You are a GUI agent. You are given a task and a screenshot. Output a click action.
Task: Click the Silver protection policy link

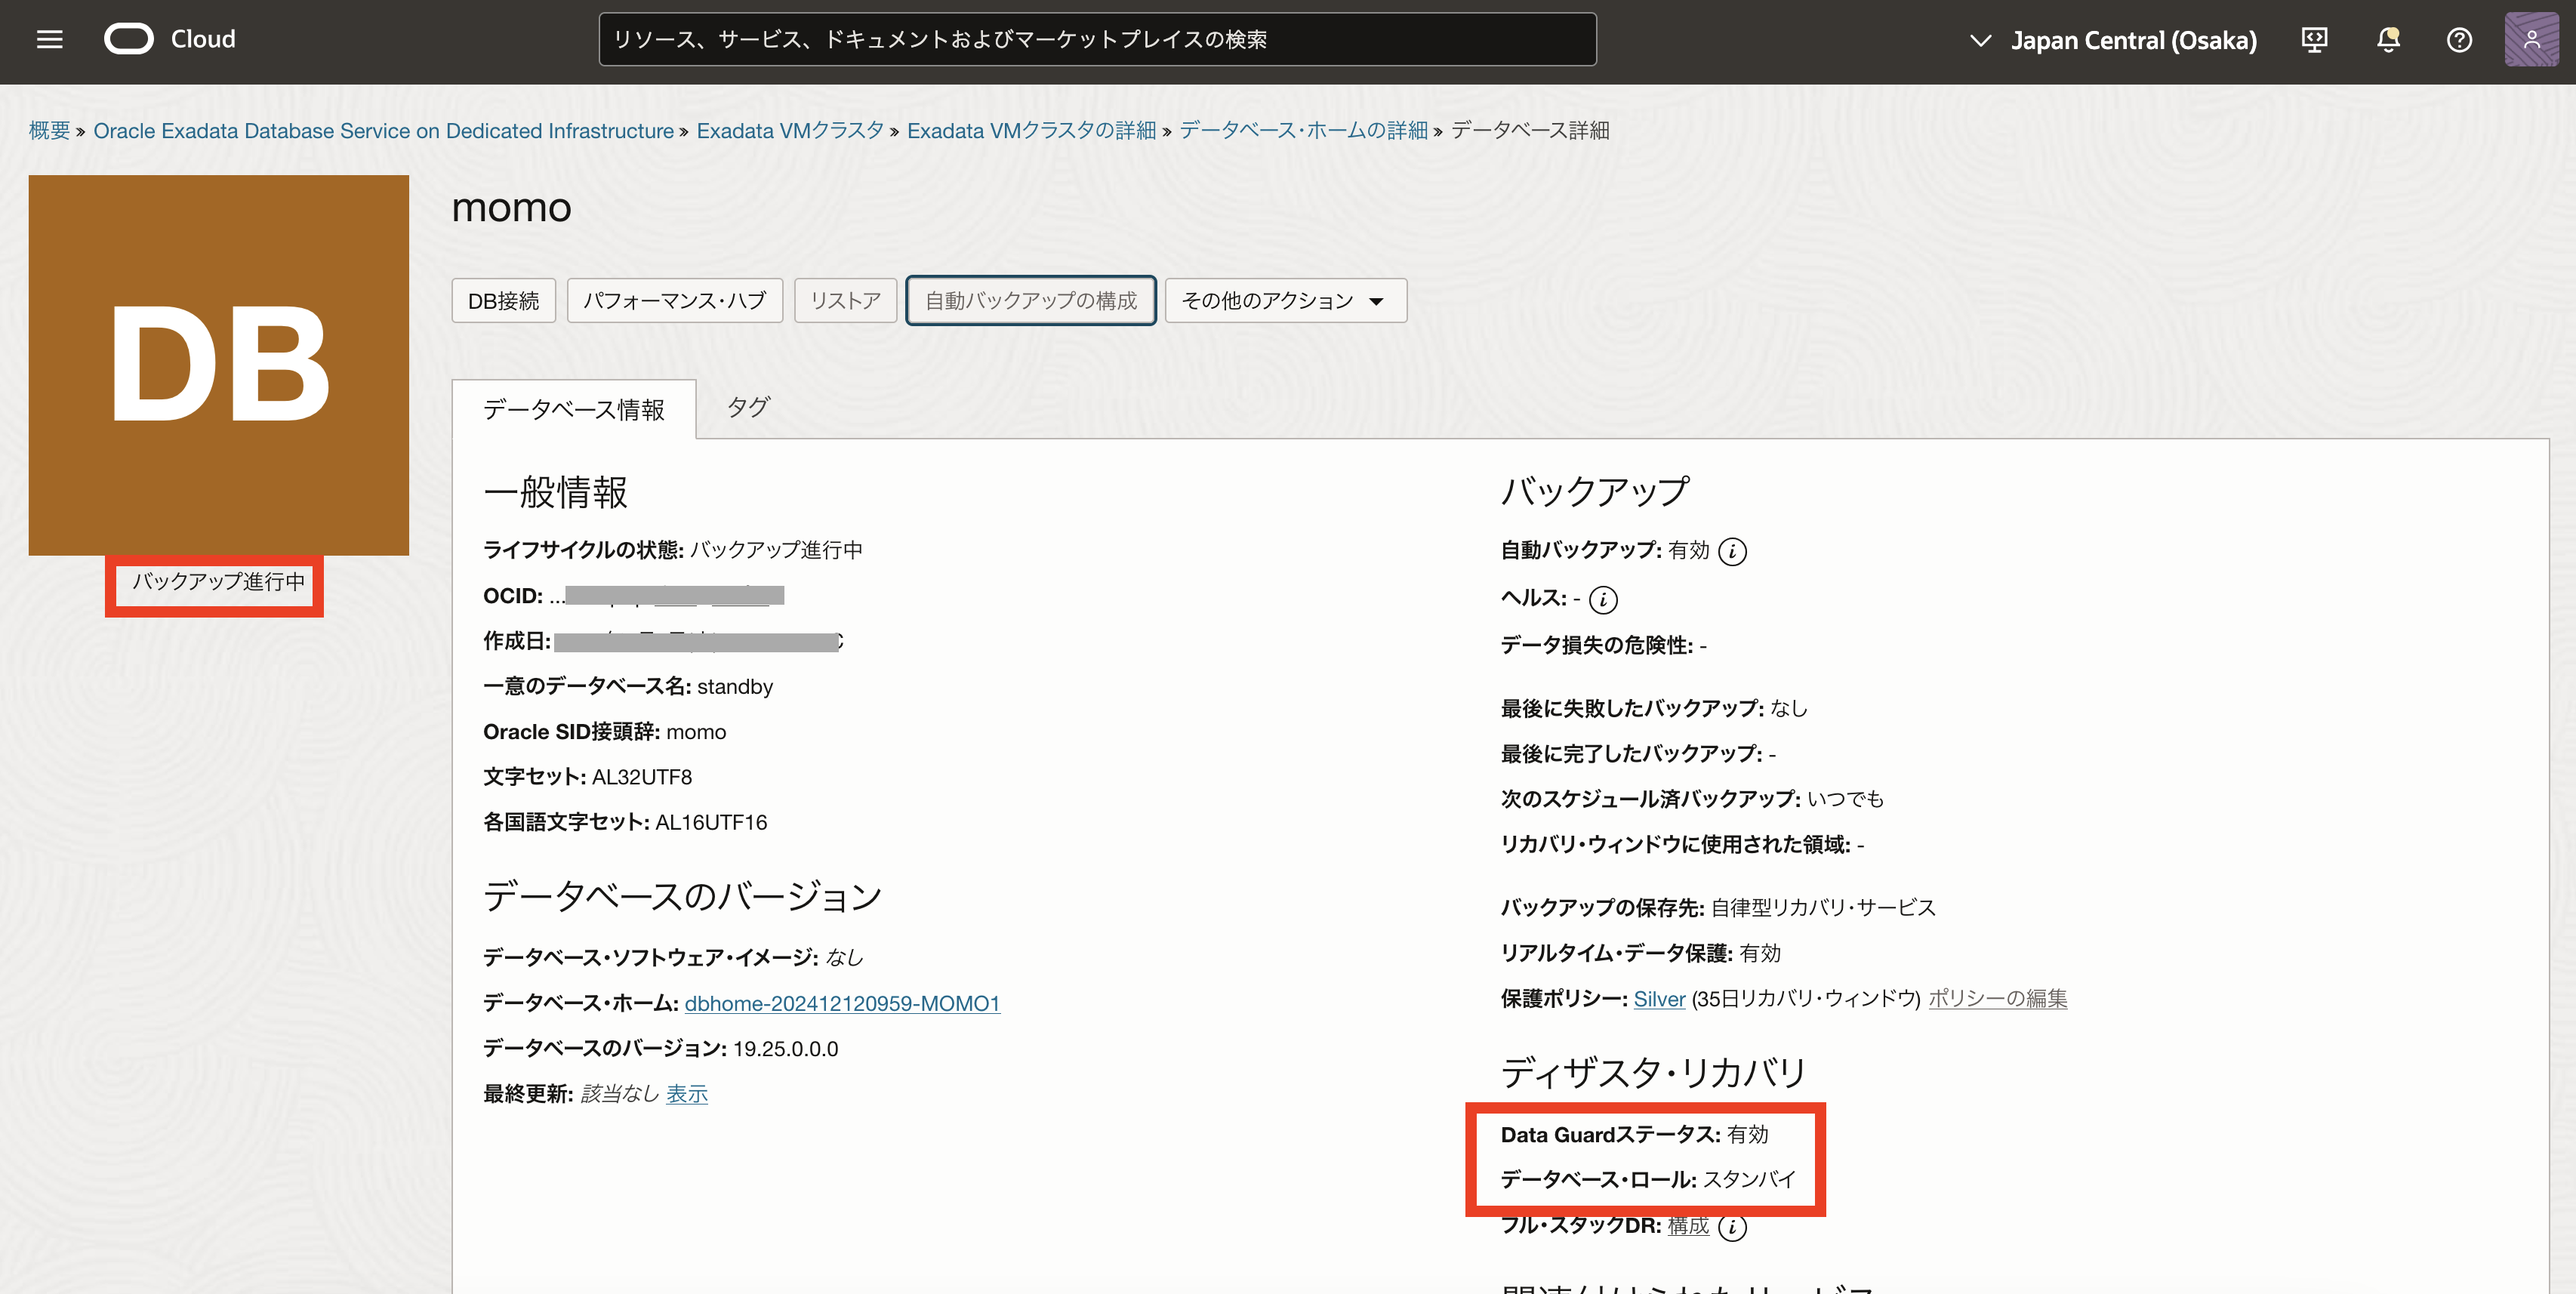point(1659,998)
